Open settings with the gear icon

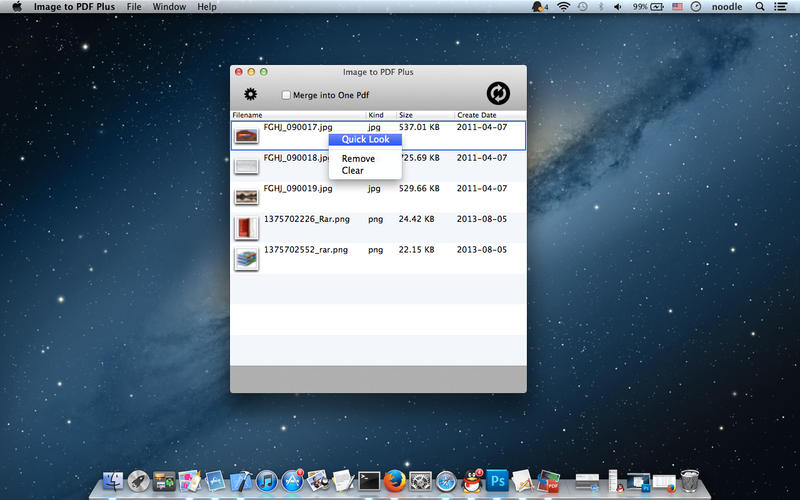(x=251, y=94)
